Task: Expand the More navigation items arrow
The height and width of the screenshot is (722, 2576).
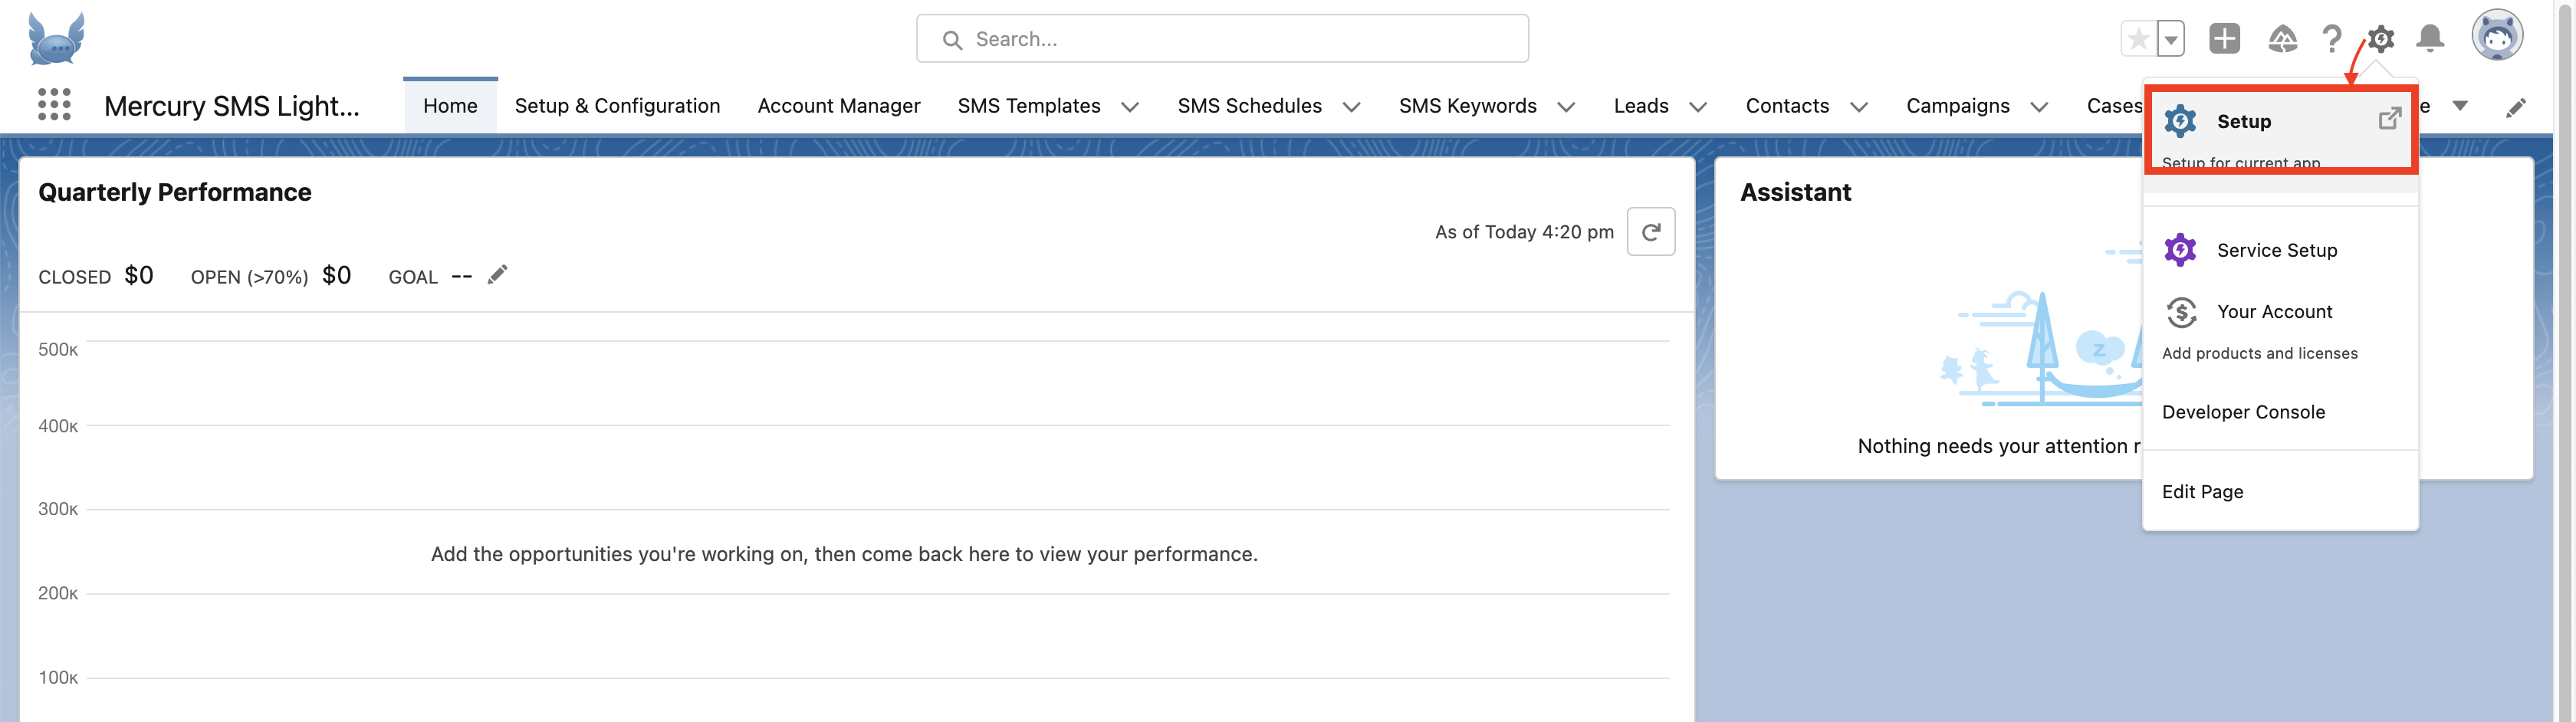Action: (x=2460, y=106)
